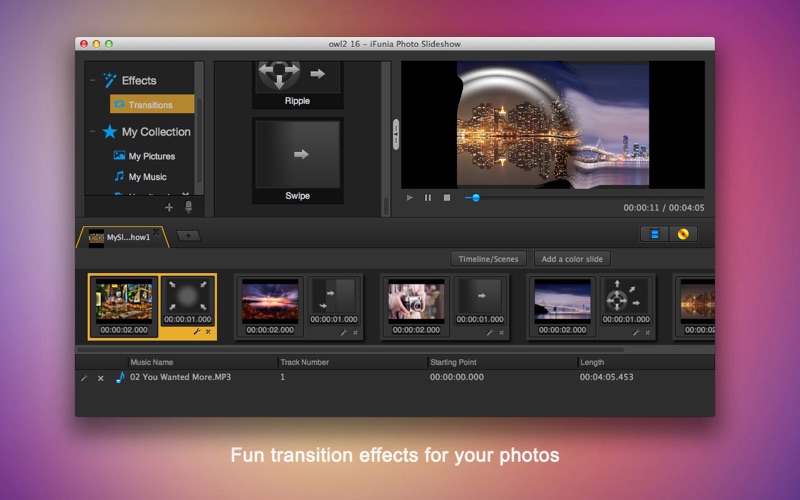The width and height of the screenshot is (800, 500).
Task: Choose the Swipe transition effect
Action: [297, 161]
